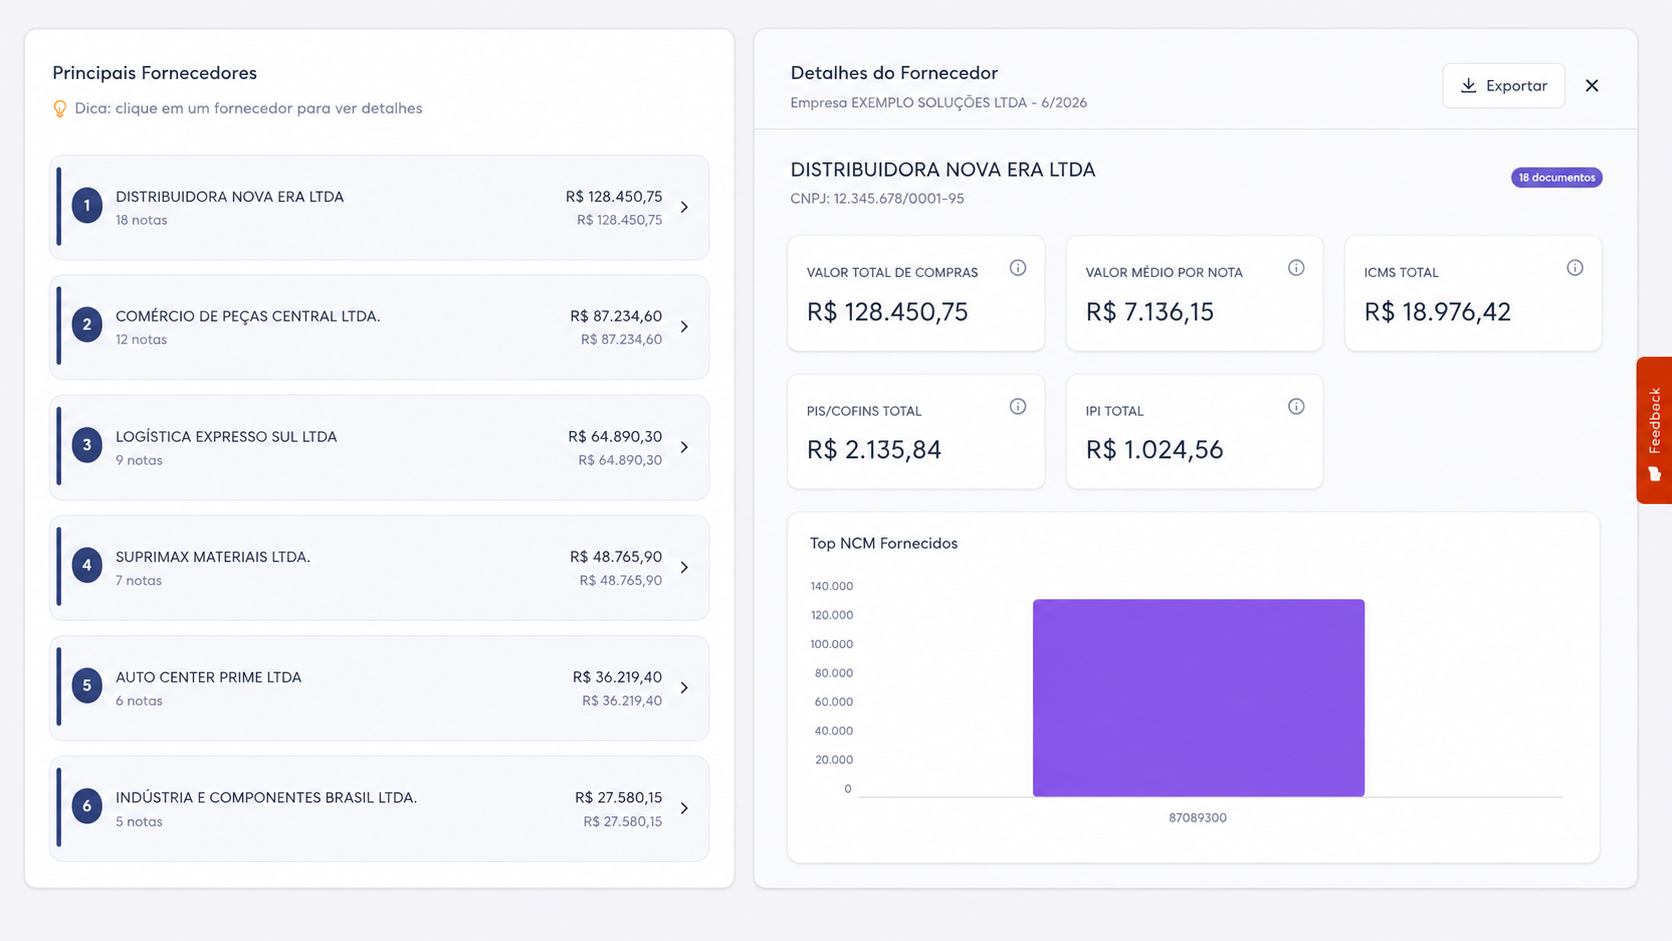Image resolution: width=1672 pixels, height=941 pixels.
Task: Click the Exportar button
Action: tap(1503, 86)
